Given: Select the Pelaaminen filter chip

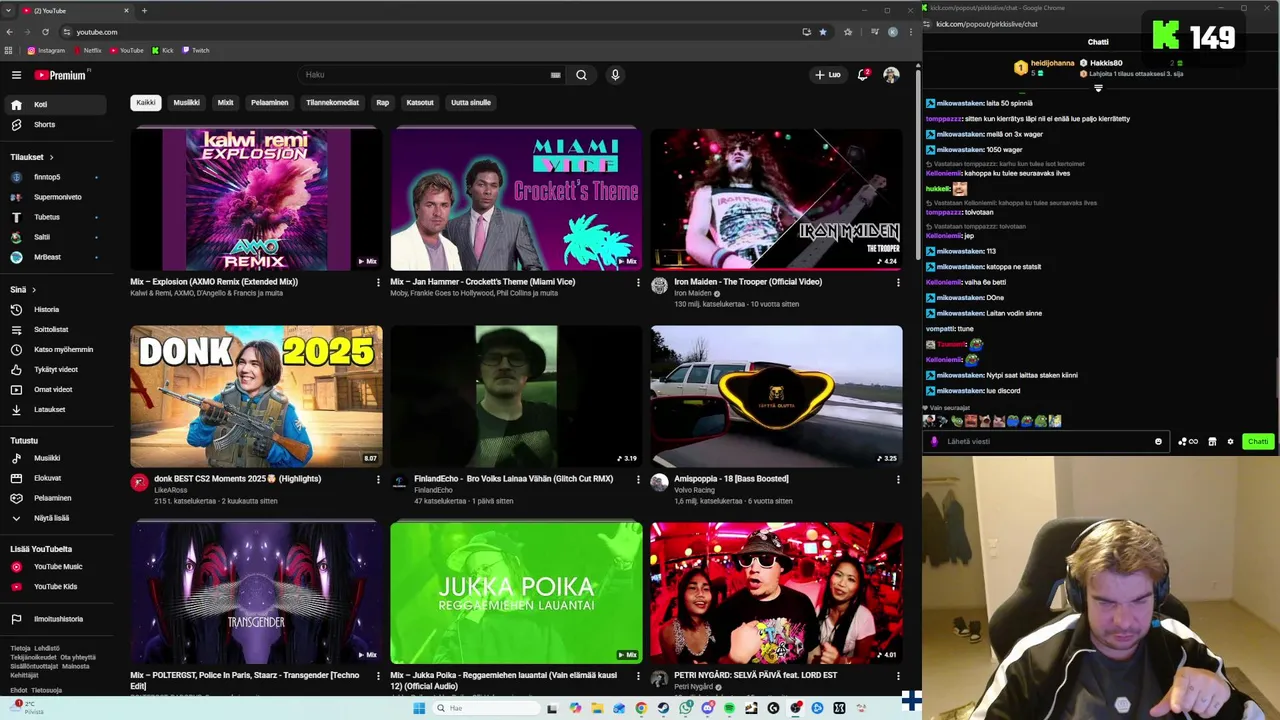Looking at the screenshot, I should coord(269,102).
